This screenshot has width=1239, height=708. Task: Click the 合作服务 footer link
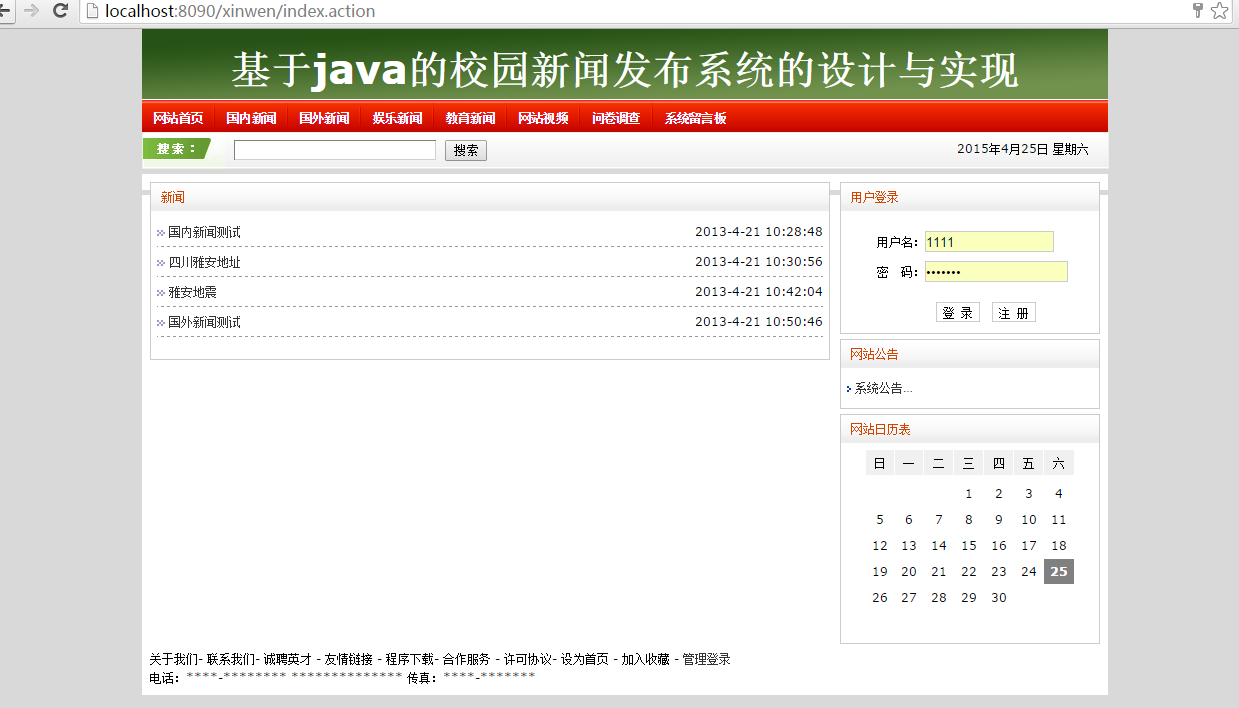click(x=467, y=660)
